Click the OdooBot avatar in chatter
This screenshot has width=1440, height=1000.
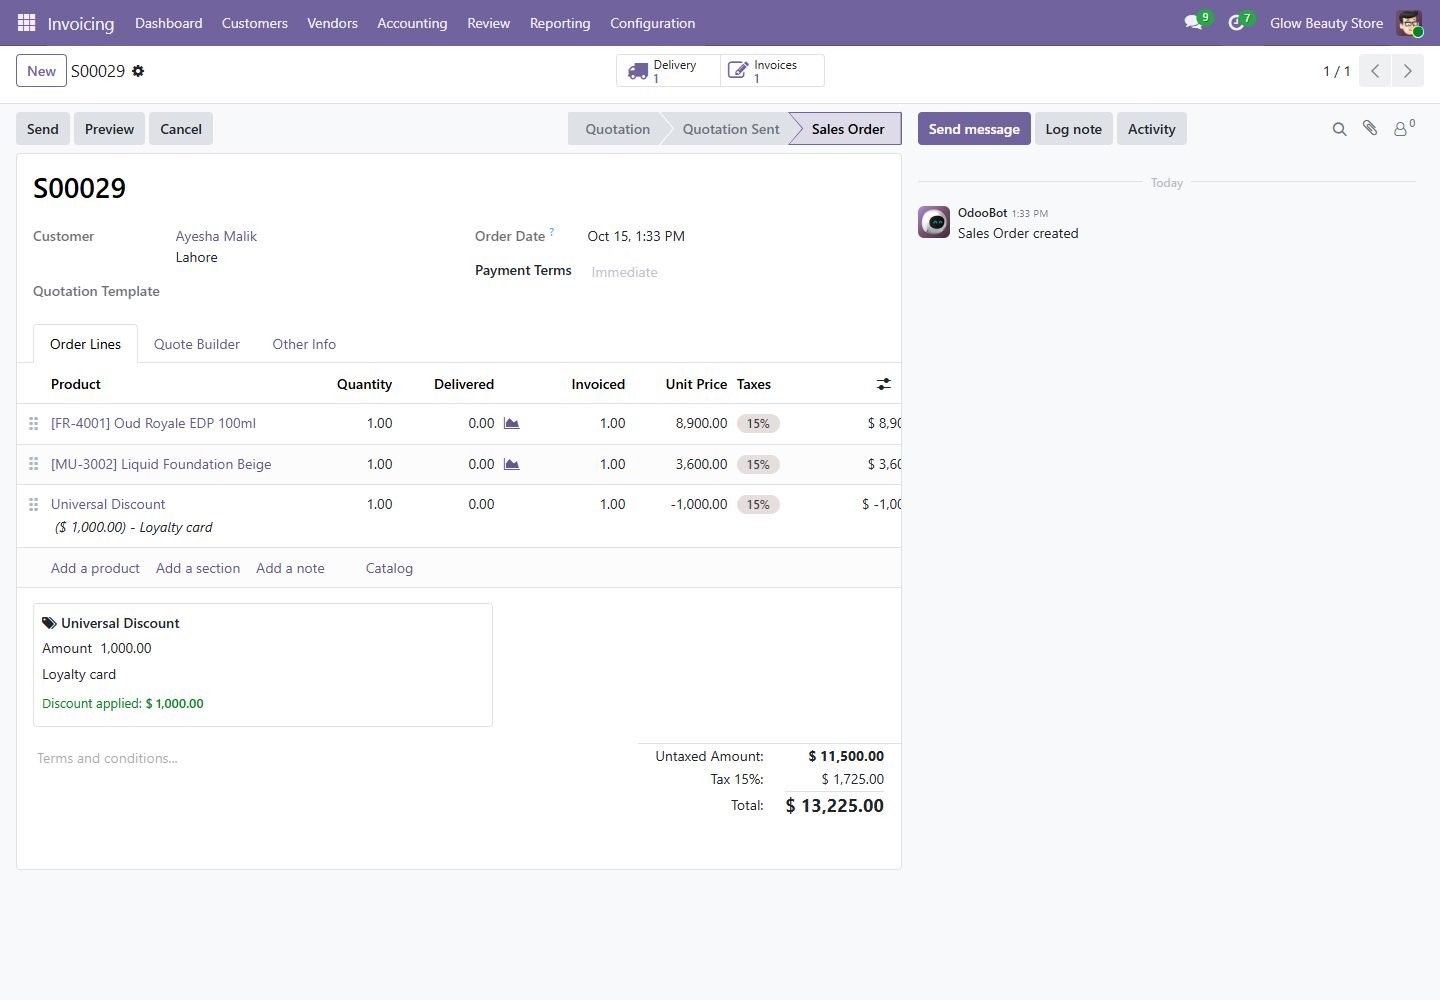pos(934,222)
